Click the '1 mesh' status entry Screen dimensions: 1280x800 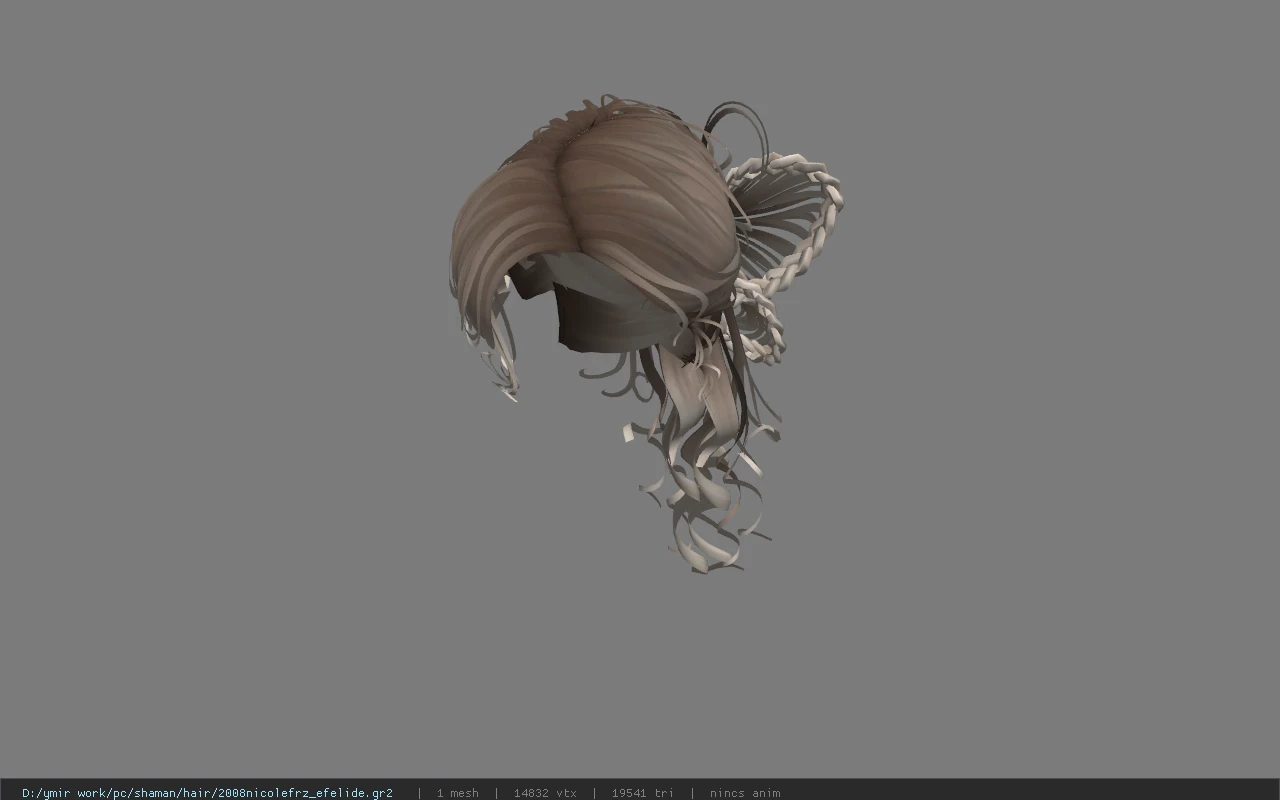457,793
